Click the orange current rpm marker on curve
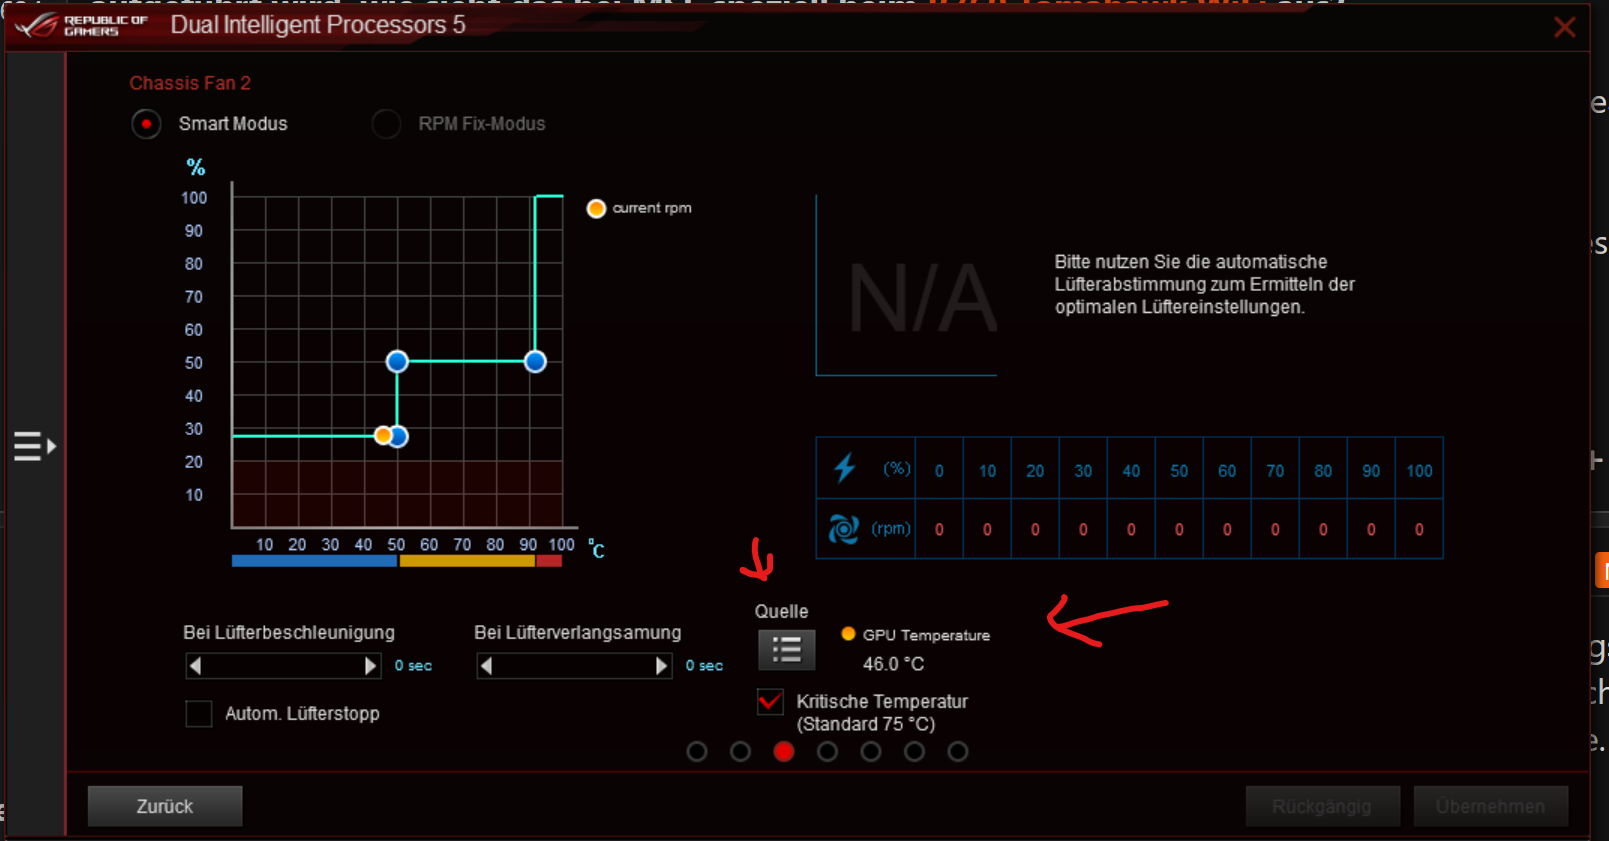Viewport: 1609px width, 841px height. (382, 435)
